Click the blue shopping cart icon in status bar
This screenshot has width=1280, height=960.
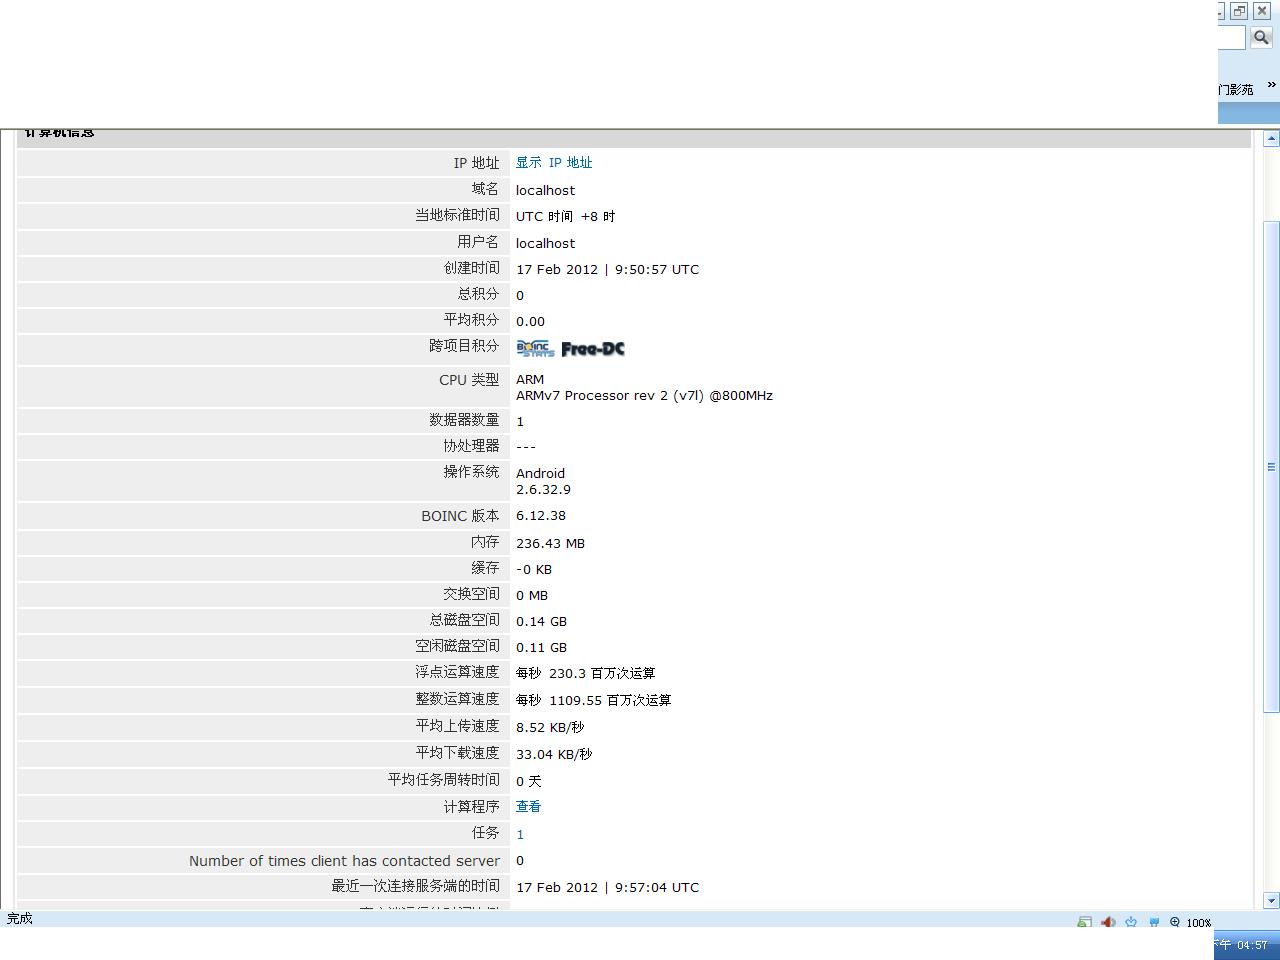coord(1154,922)
